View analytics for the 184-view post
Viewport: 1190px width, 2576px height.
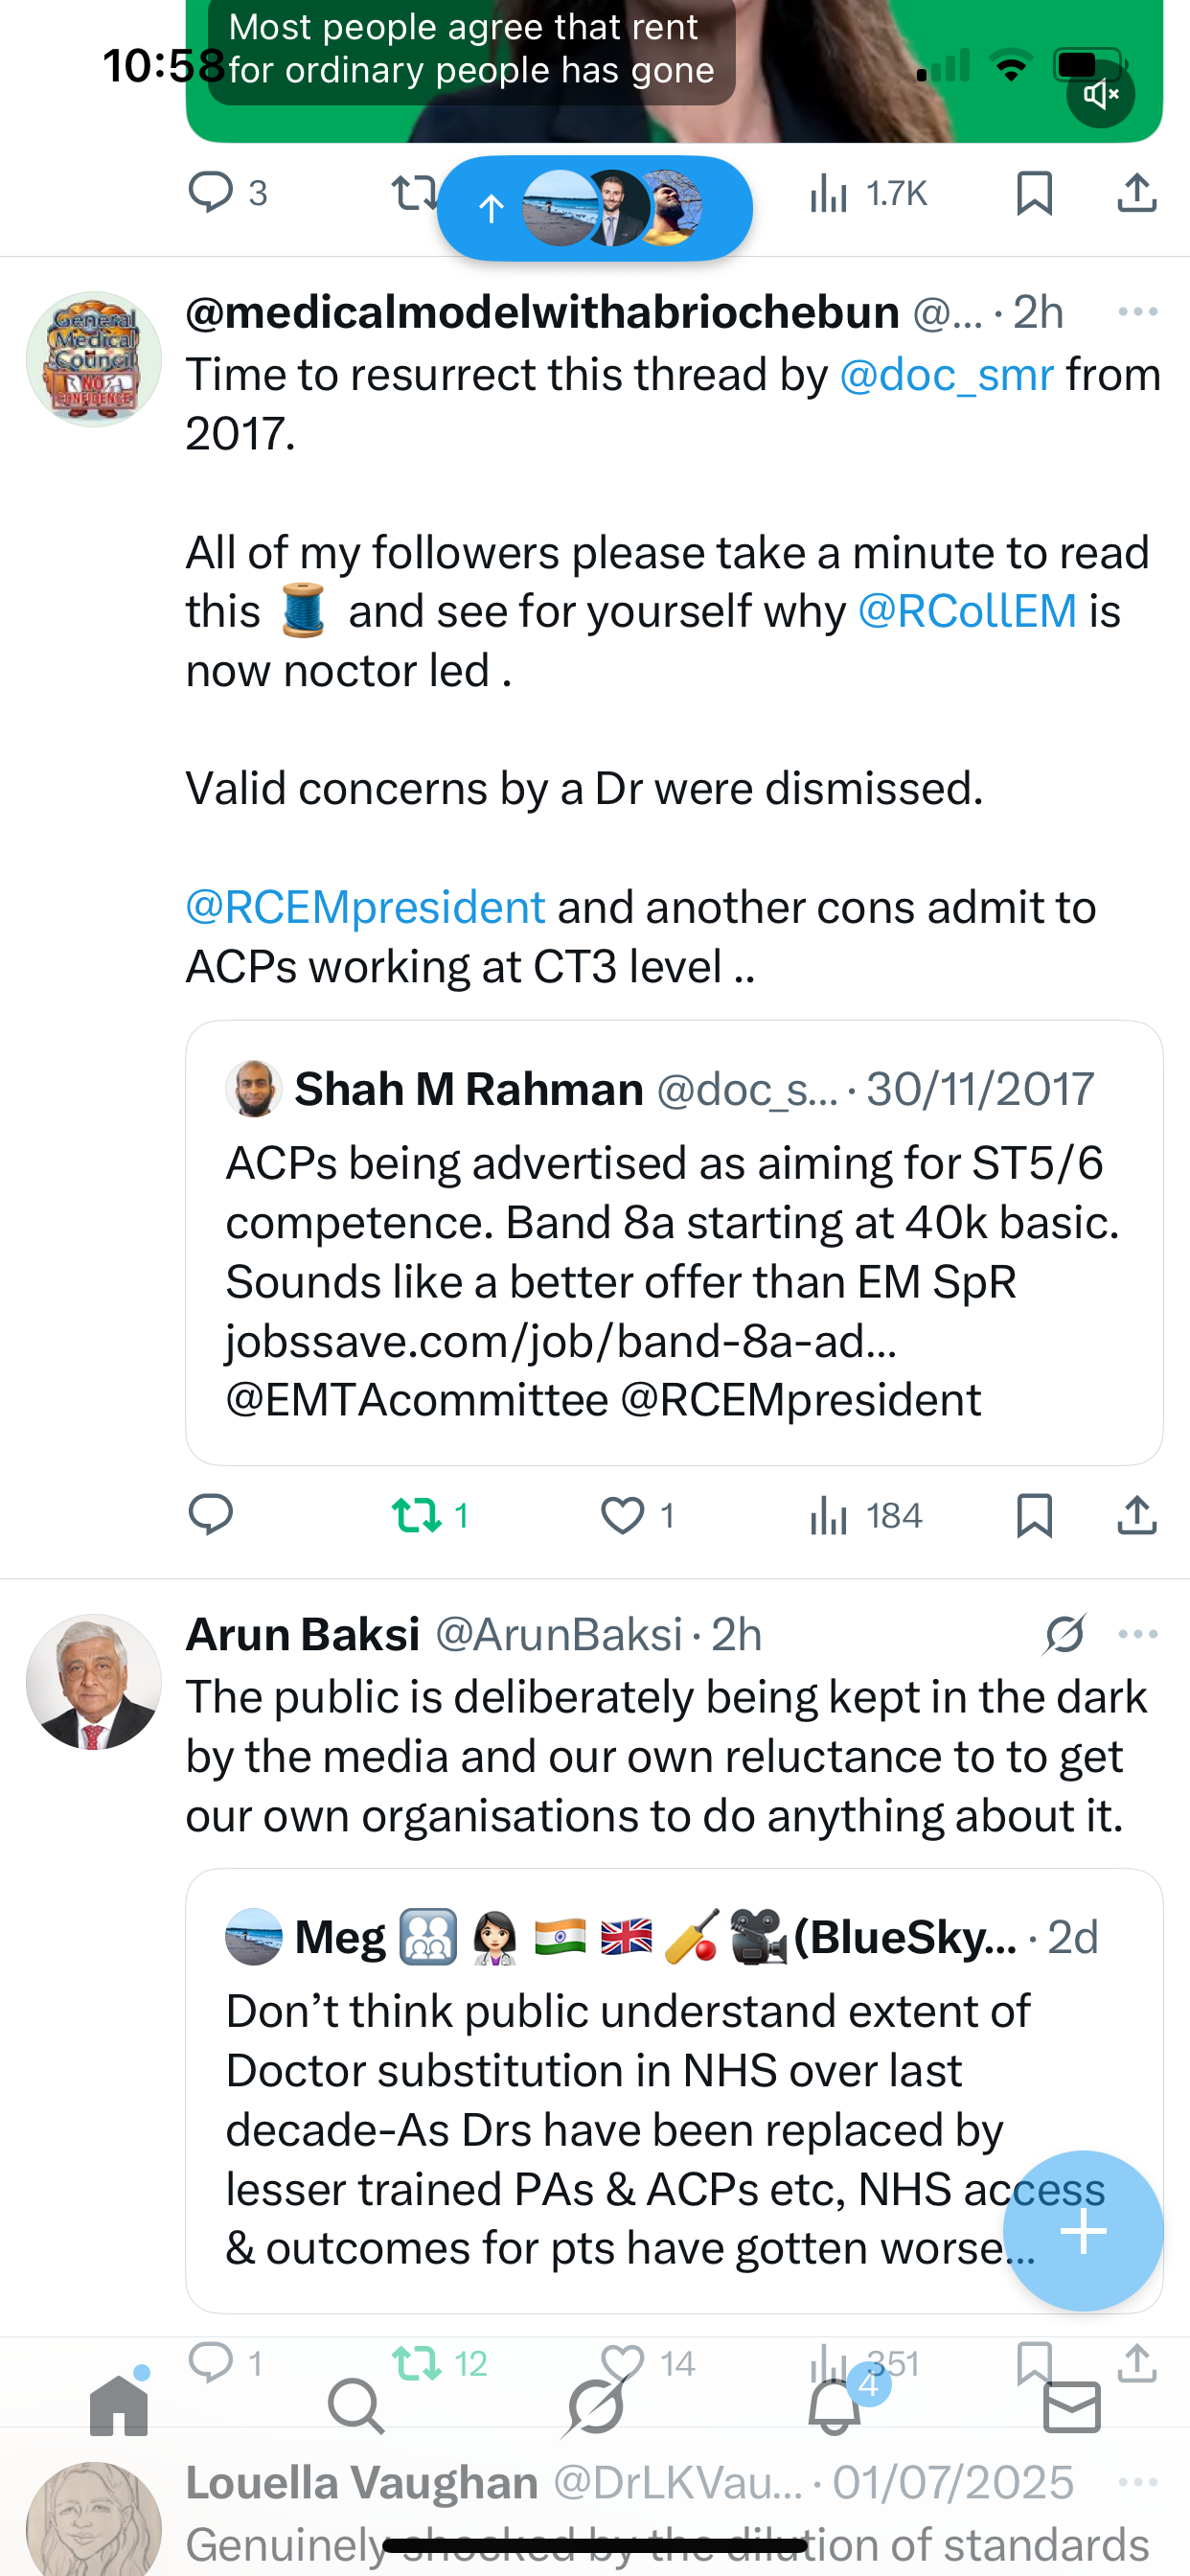[866, 1516]
